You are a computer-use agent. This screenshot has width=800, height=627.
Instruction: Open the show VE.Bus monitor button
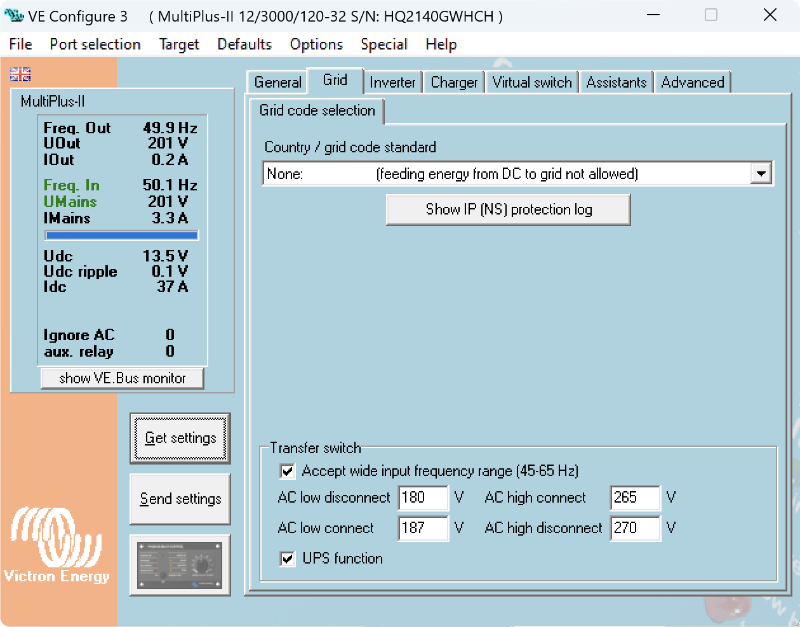pyautogui.click(x=122, y=378)
